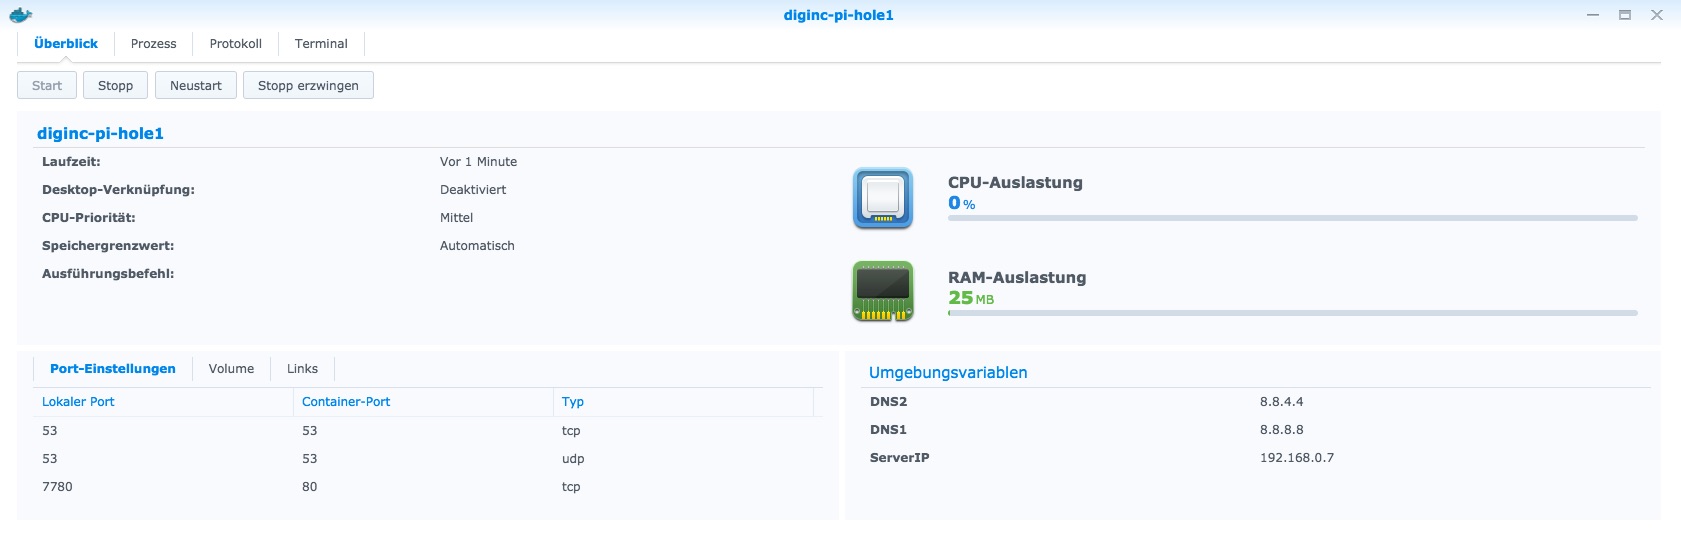Select container port 80 cell
1681x536 pixels.
point(310,487)
